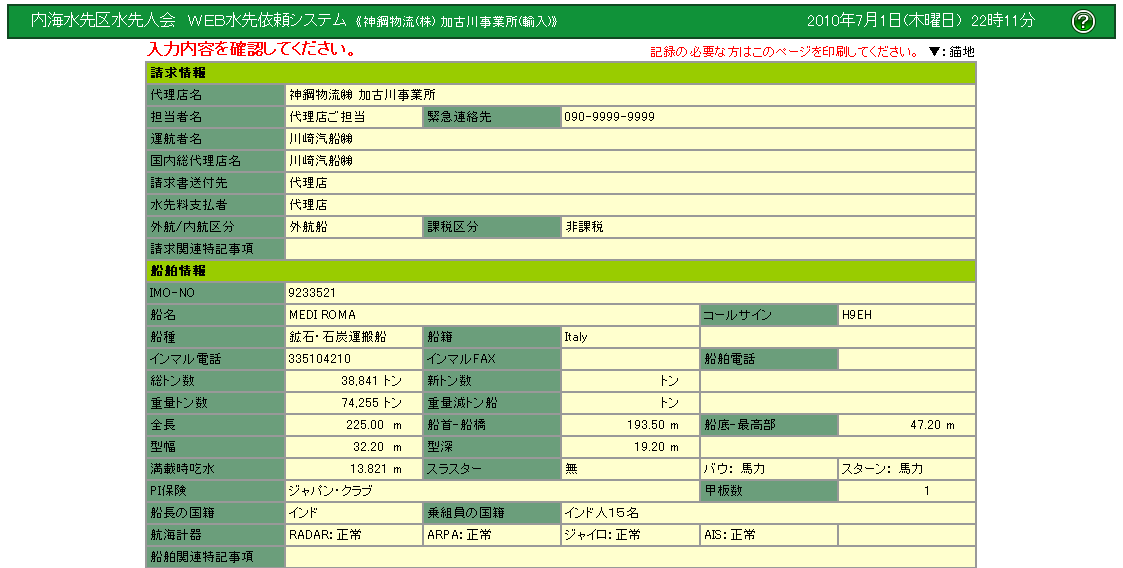Screen dimensions: 1123x568
Task: Click the print this page notice
Action: click(784, 52)
